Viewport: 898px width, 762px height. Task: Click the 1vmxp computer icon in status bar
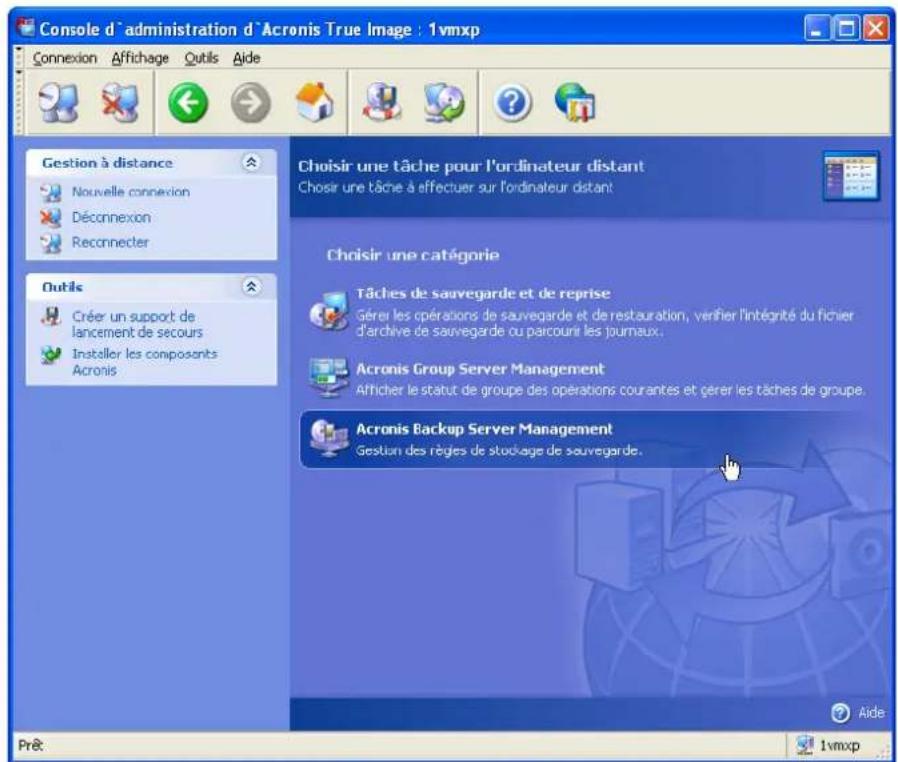click(805, 745)
